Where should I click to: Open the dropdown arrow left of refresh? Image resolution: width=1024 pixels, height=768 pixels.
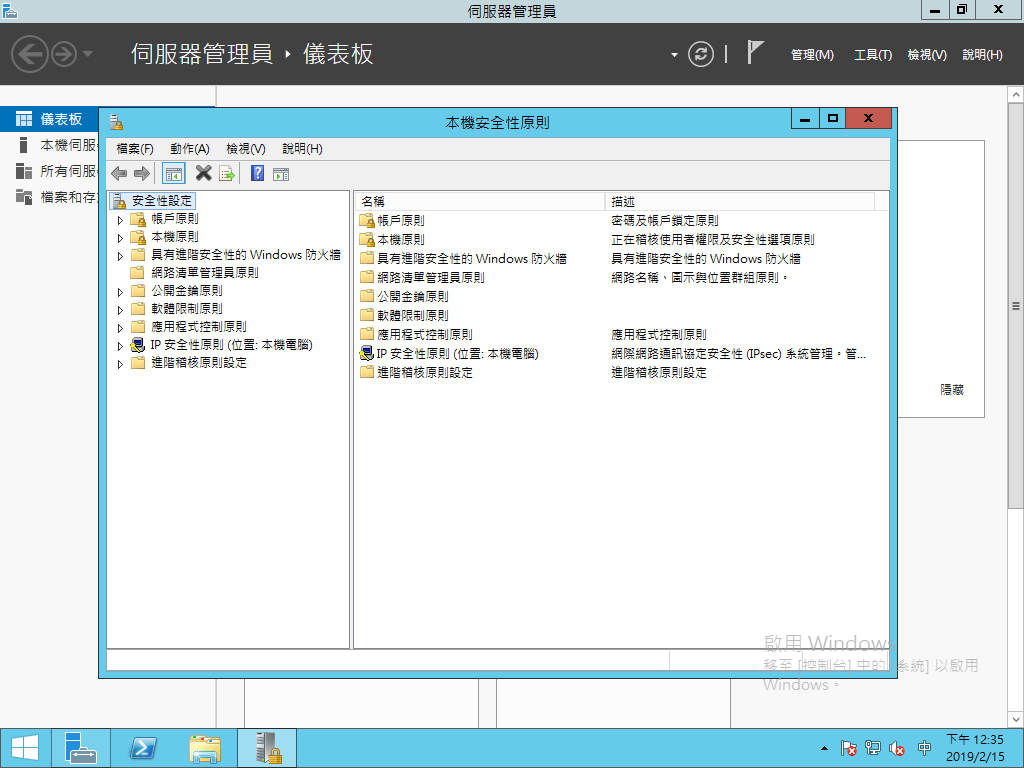tap(674, 55)
